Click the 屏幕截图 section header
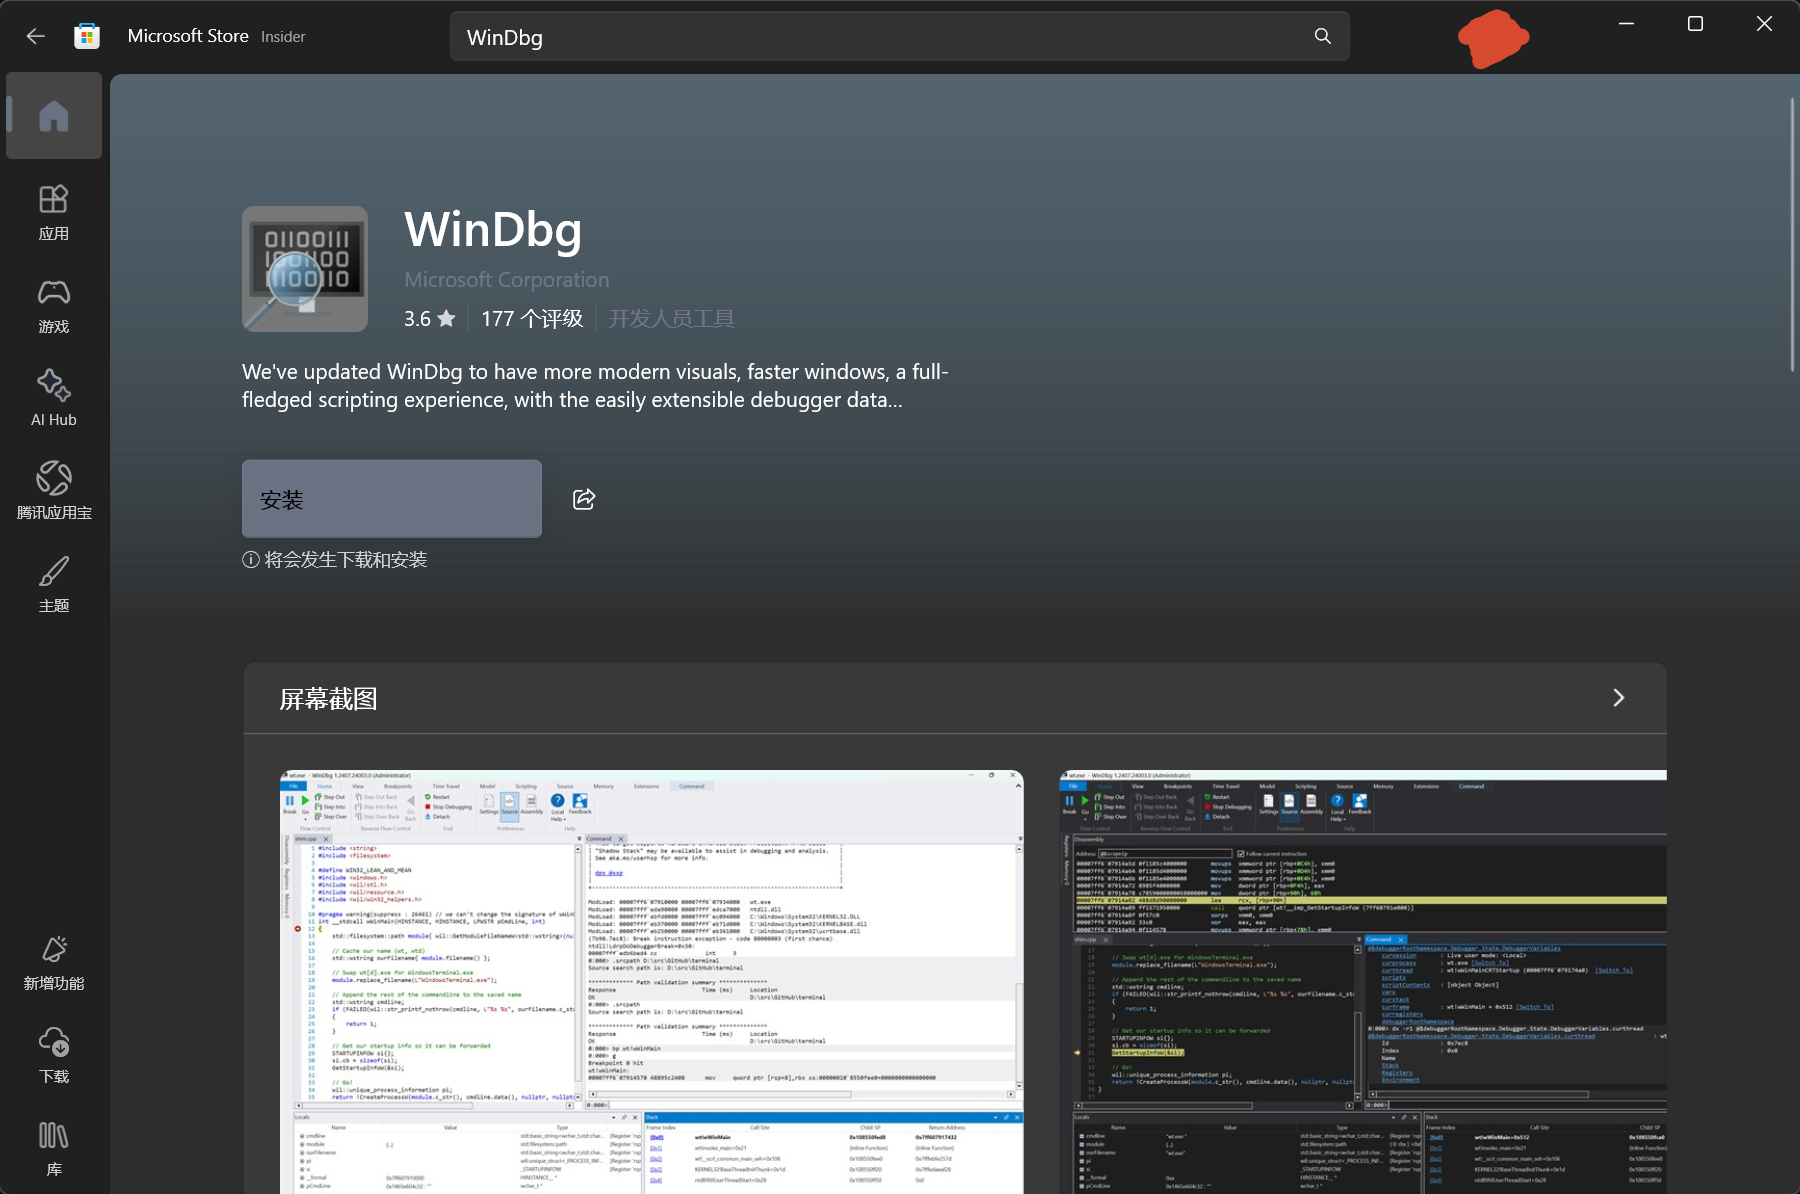The width and height of the screenshot is (1800, 1194). [328, 699]
